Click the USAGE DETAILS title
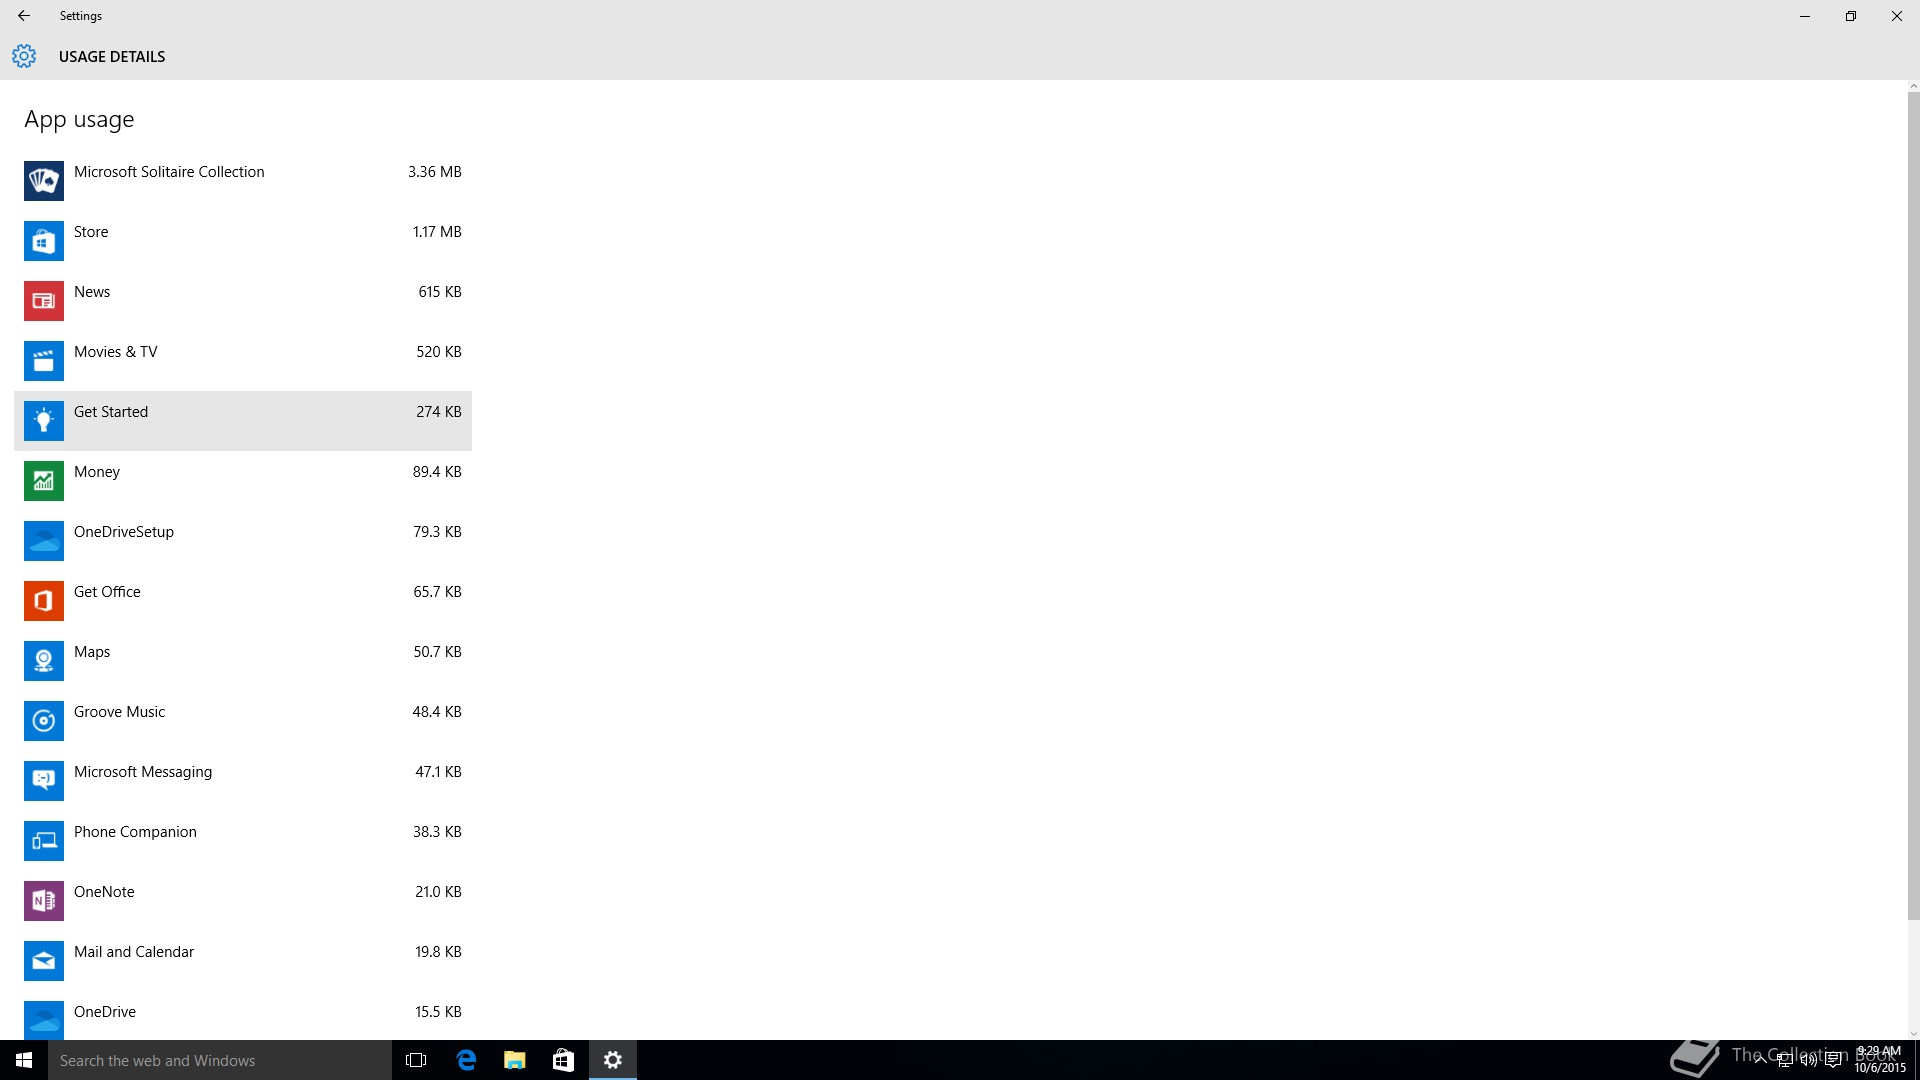Image resolution: width=1920 pixels, height=1080 pixels. [x=112, y=57]
